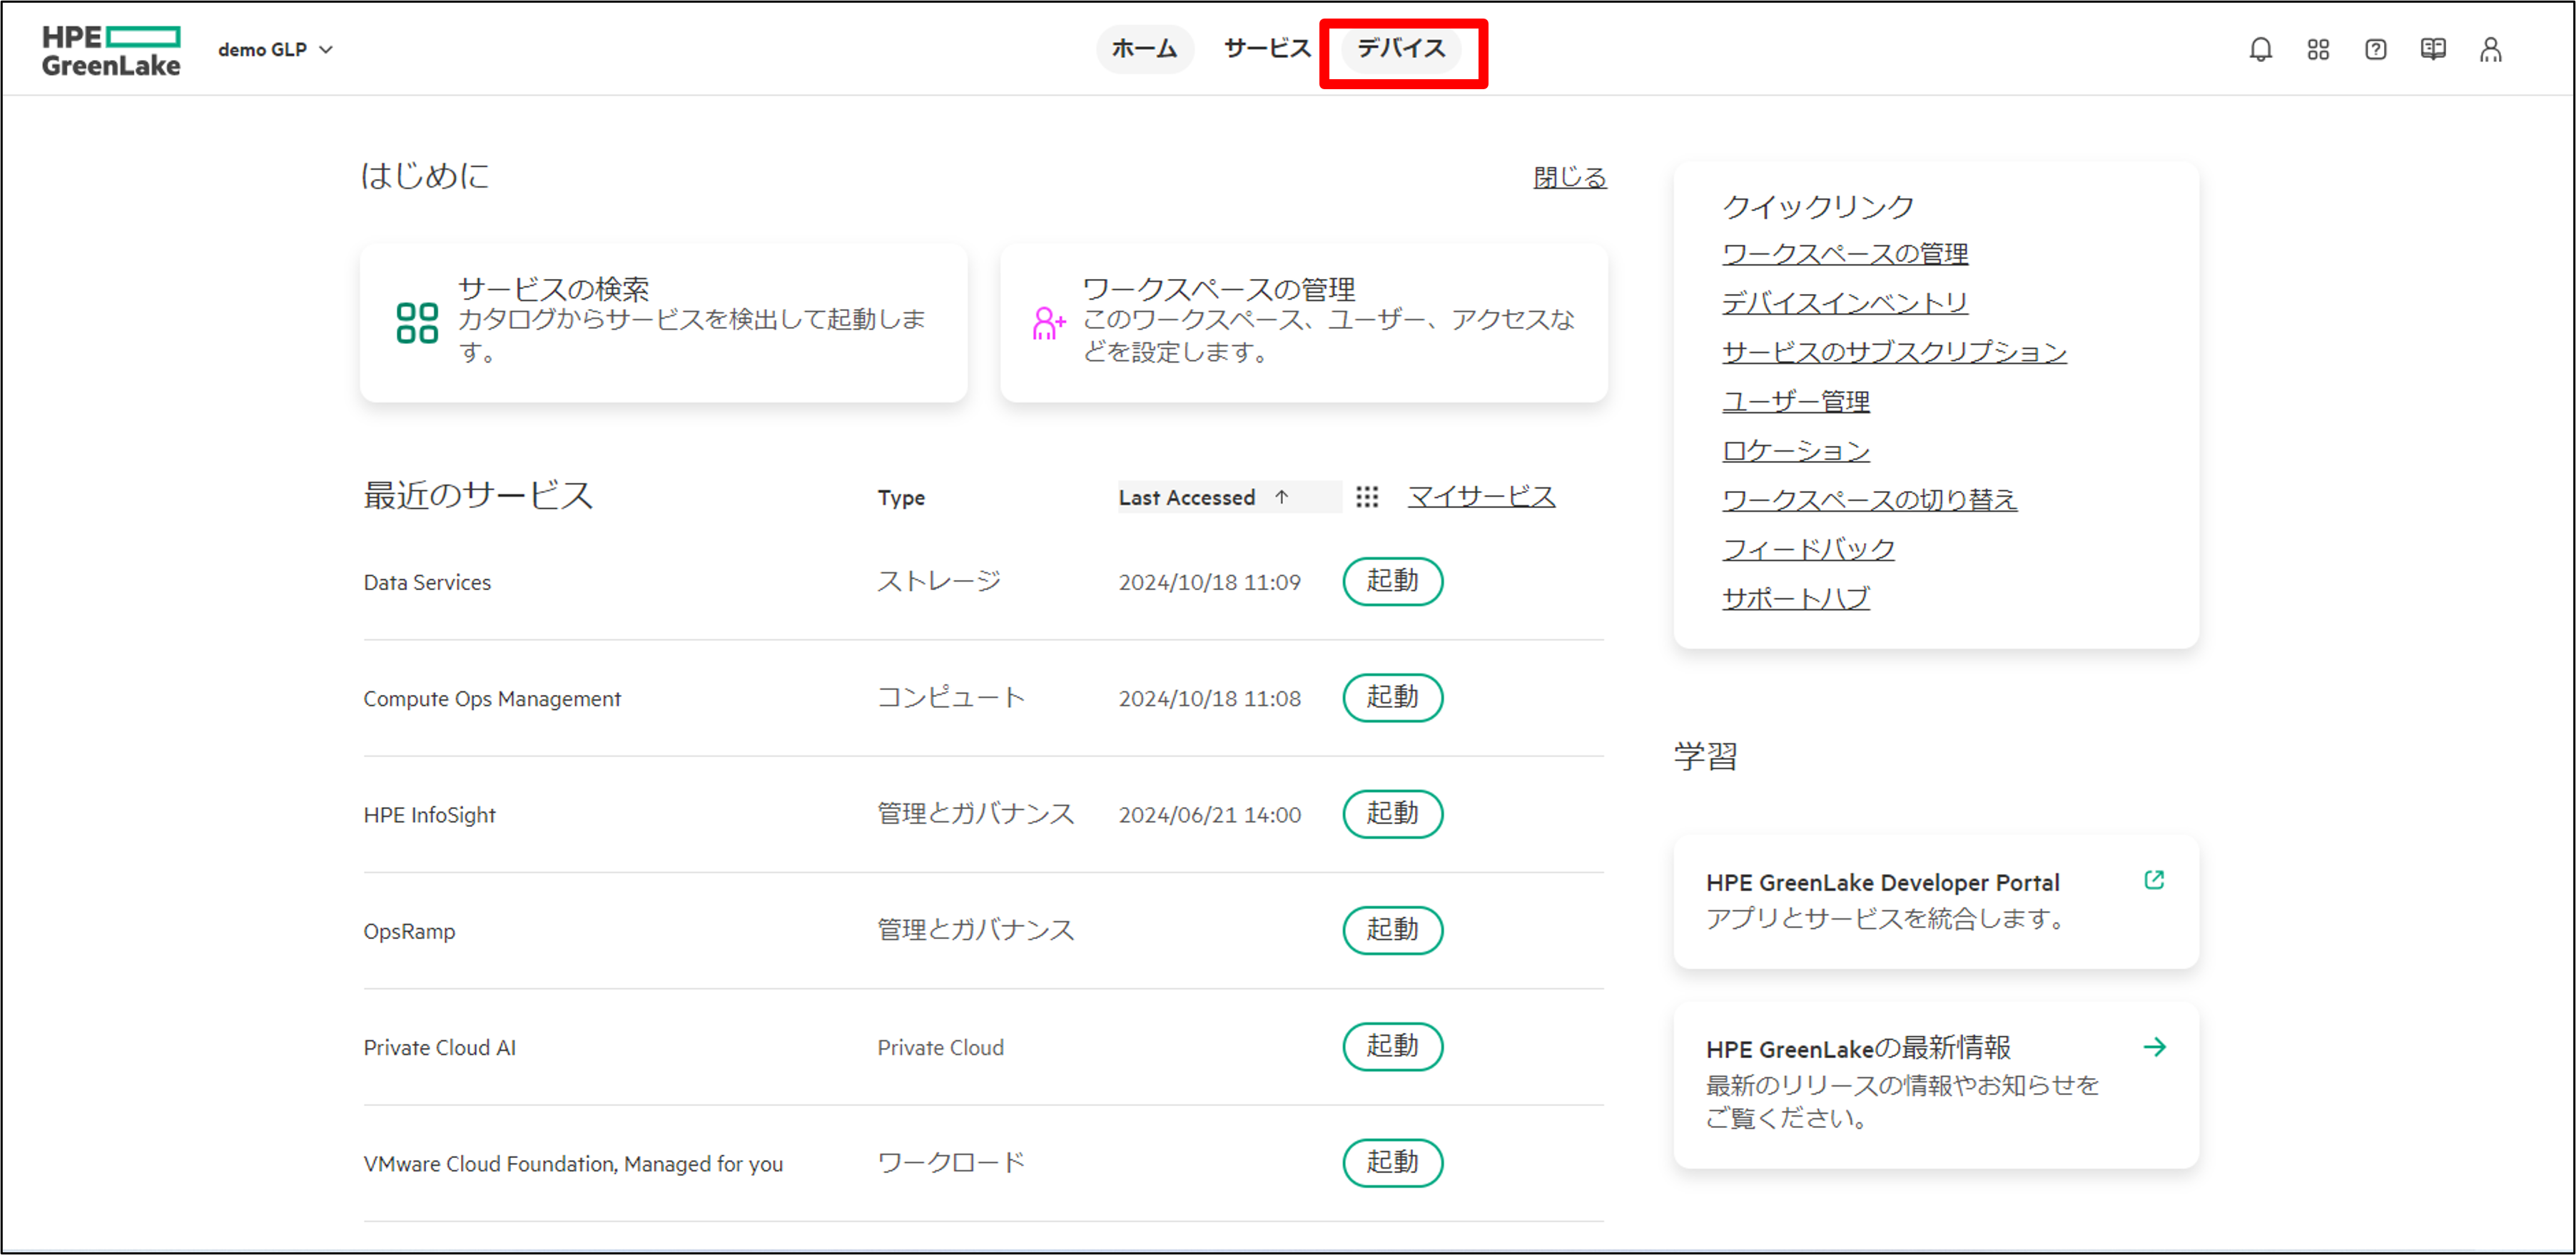The width and height of the screenshot is (2576, 1255).
Task: Open ユーザー管理 quick link
Action: [1795, 402]
